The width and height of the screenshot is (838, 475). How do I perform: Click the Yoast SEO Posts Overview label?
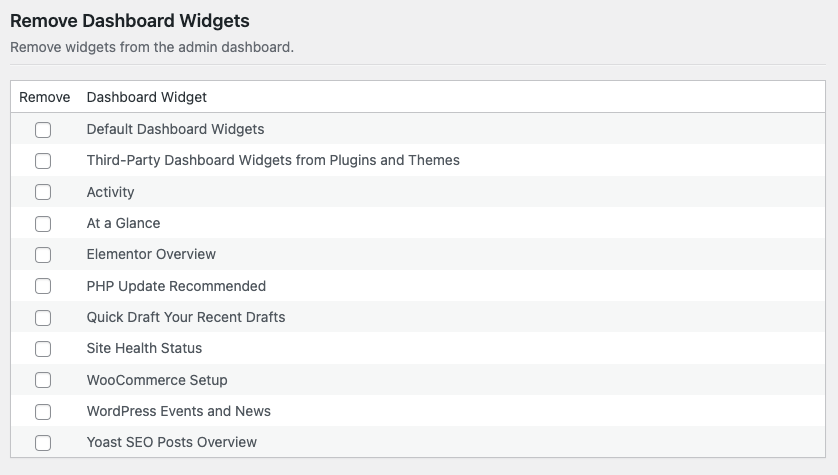(172, 442)
